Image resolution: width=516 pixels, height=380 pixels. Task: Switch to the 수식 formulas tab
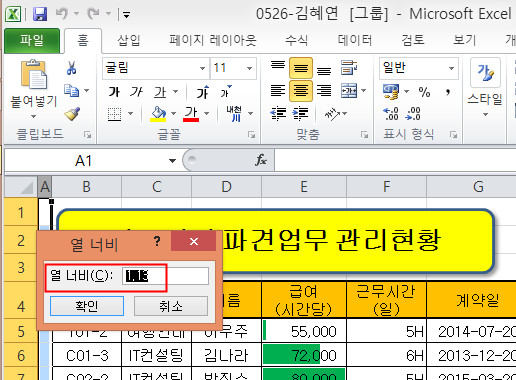tap(296, 41)
